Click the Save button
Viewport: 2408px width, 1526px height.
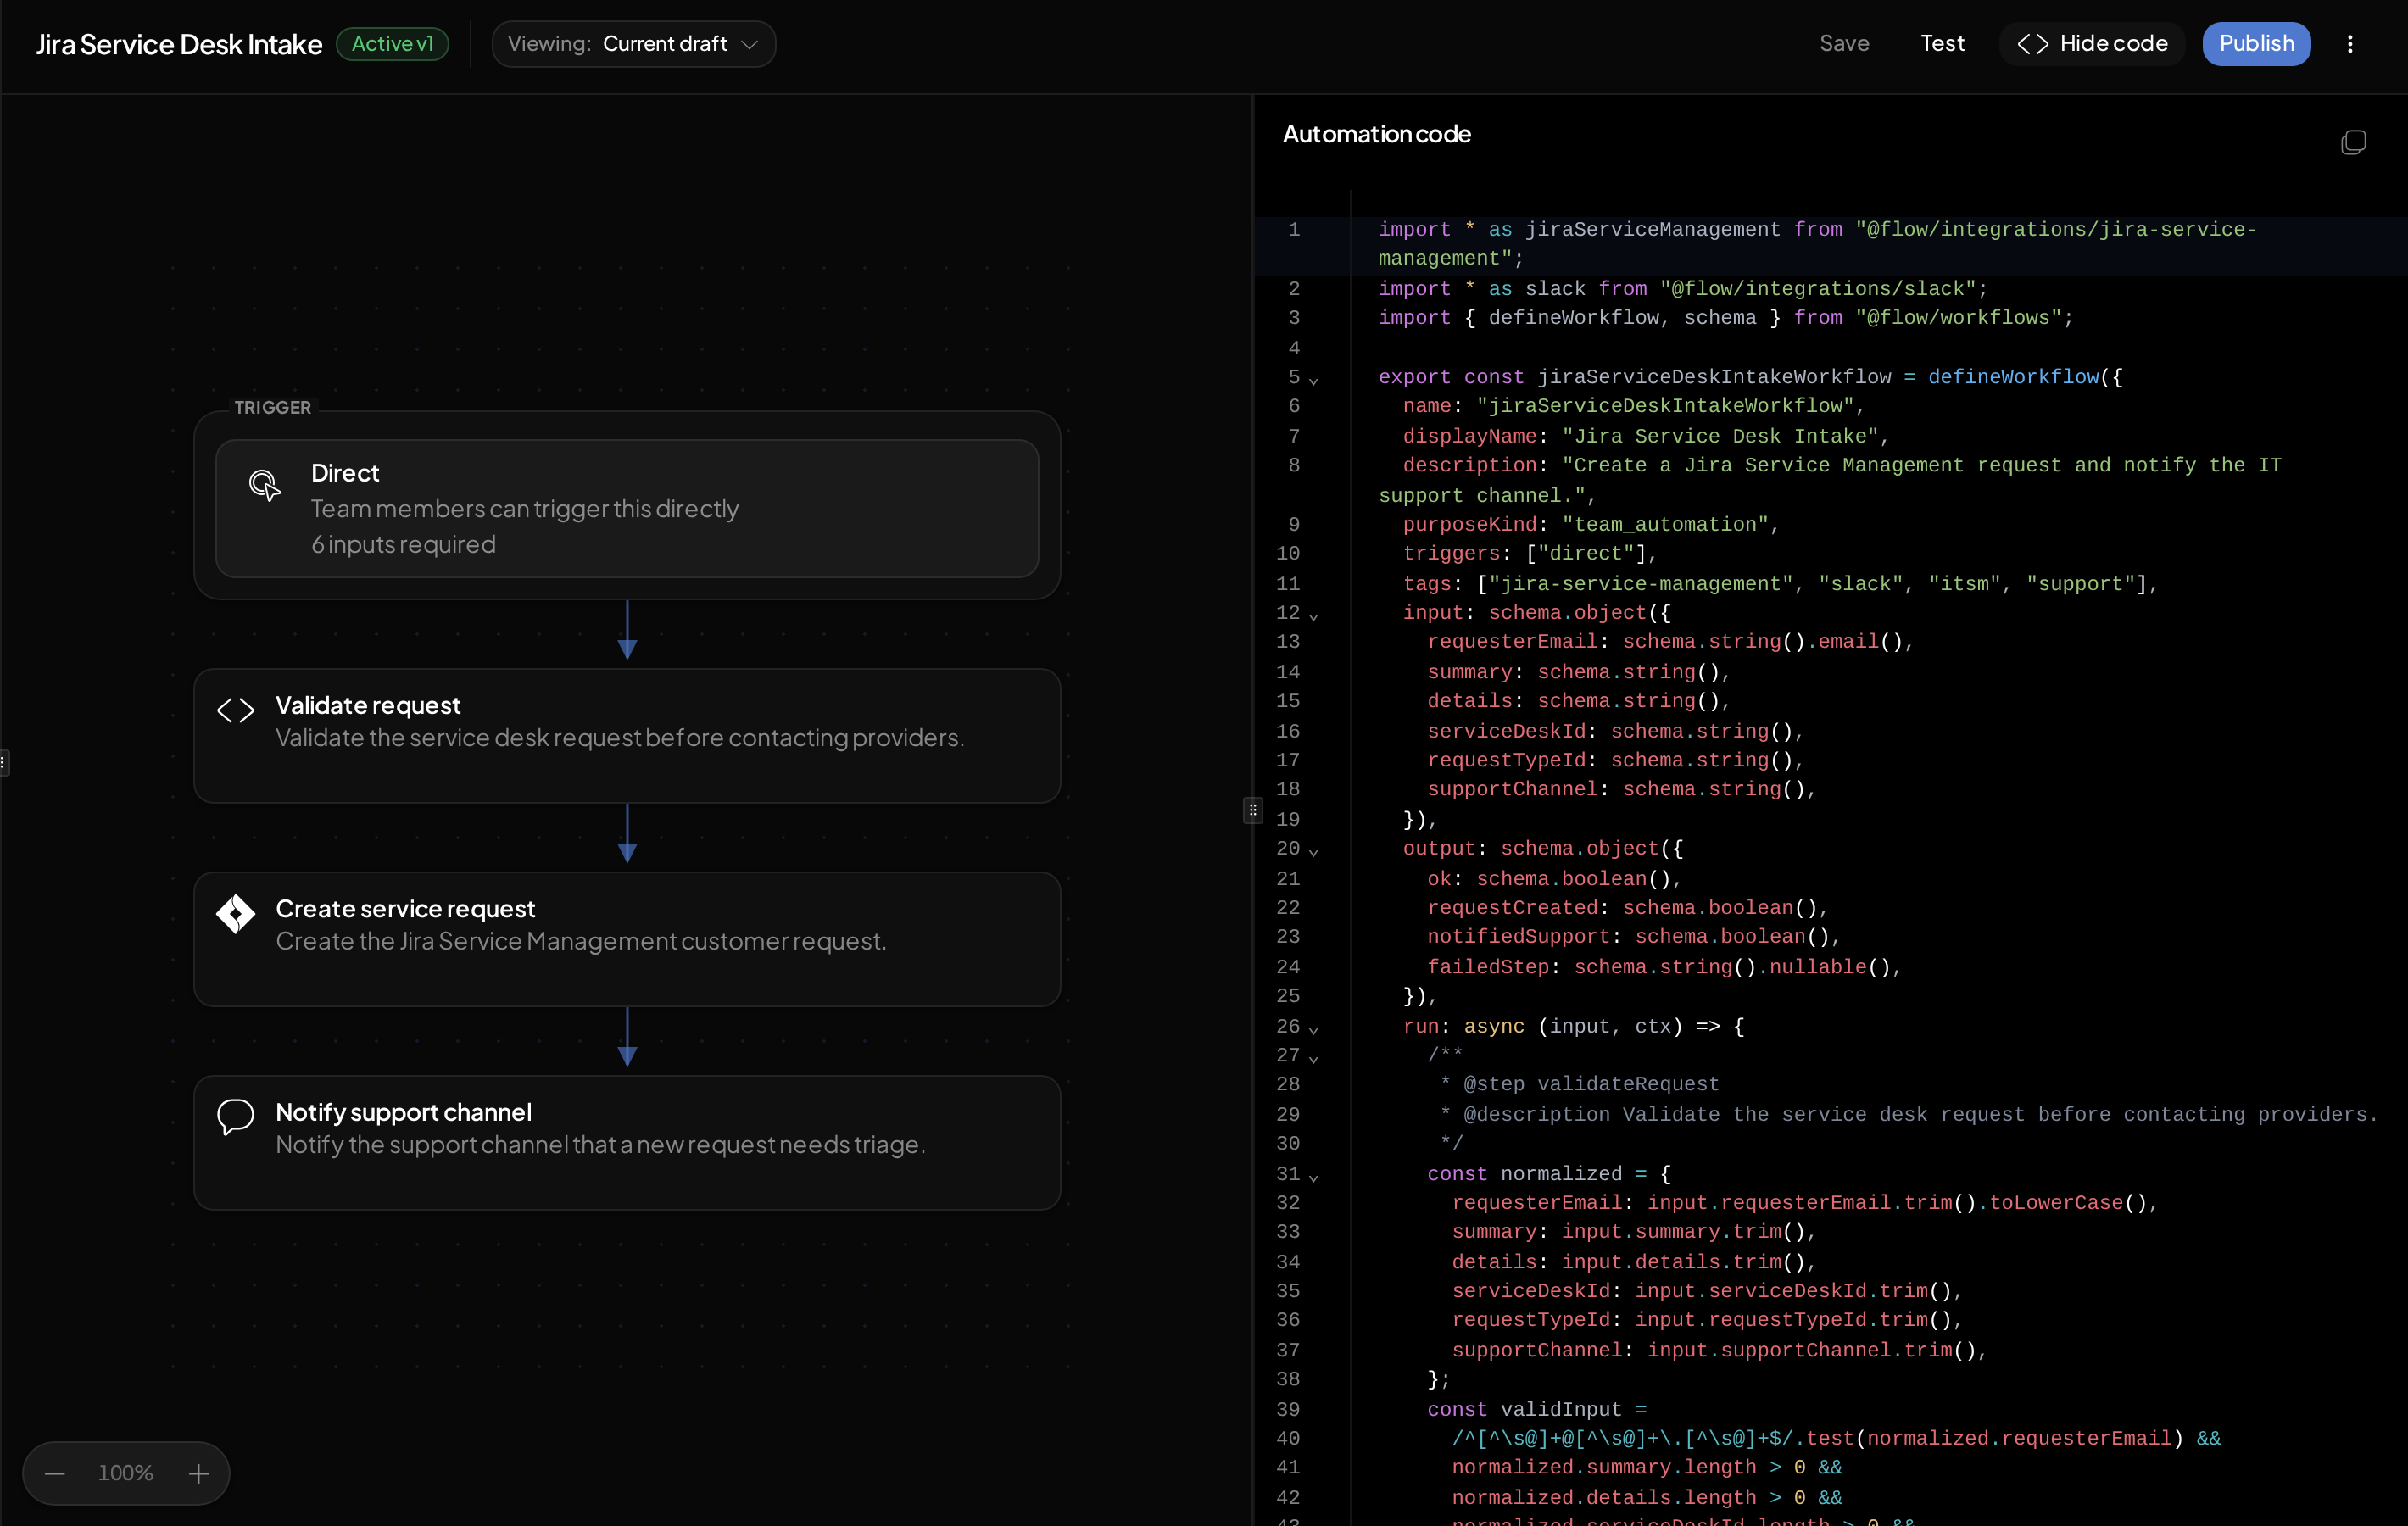tap(1844, 44)
